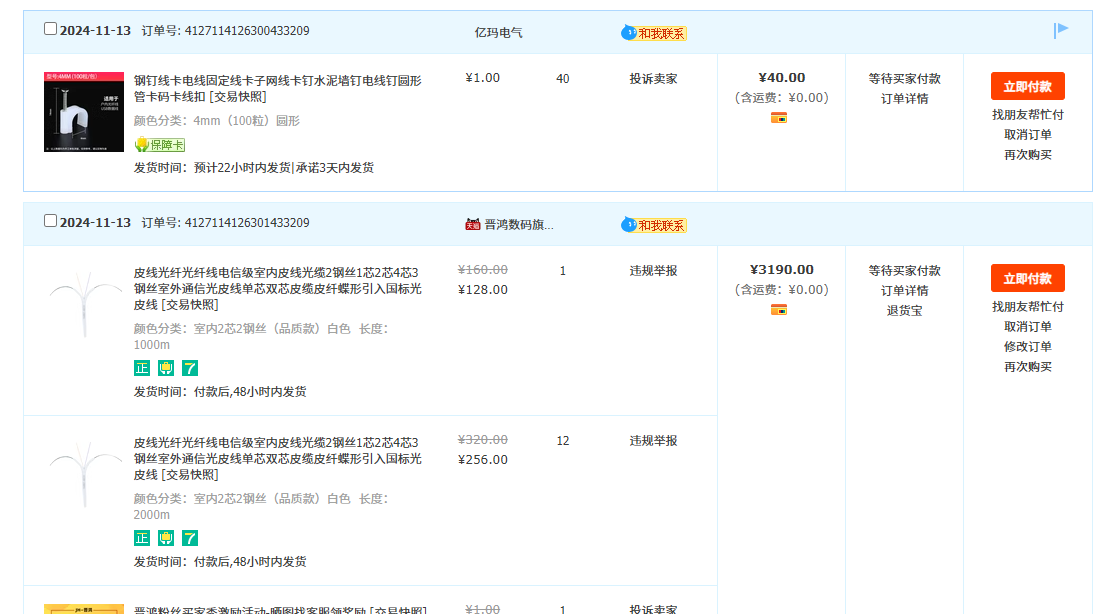Image resolution: width=1104 pixels, height=614 pixels.
Task: Click the flag icon on the first order
Action: click(x=1061, y=31)
